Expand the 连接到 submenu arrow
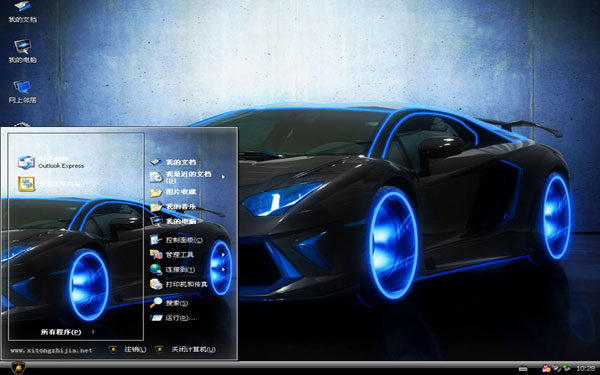 pos(223,269)
